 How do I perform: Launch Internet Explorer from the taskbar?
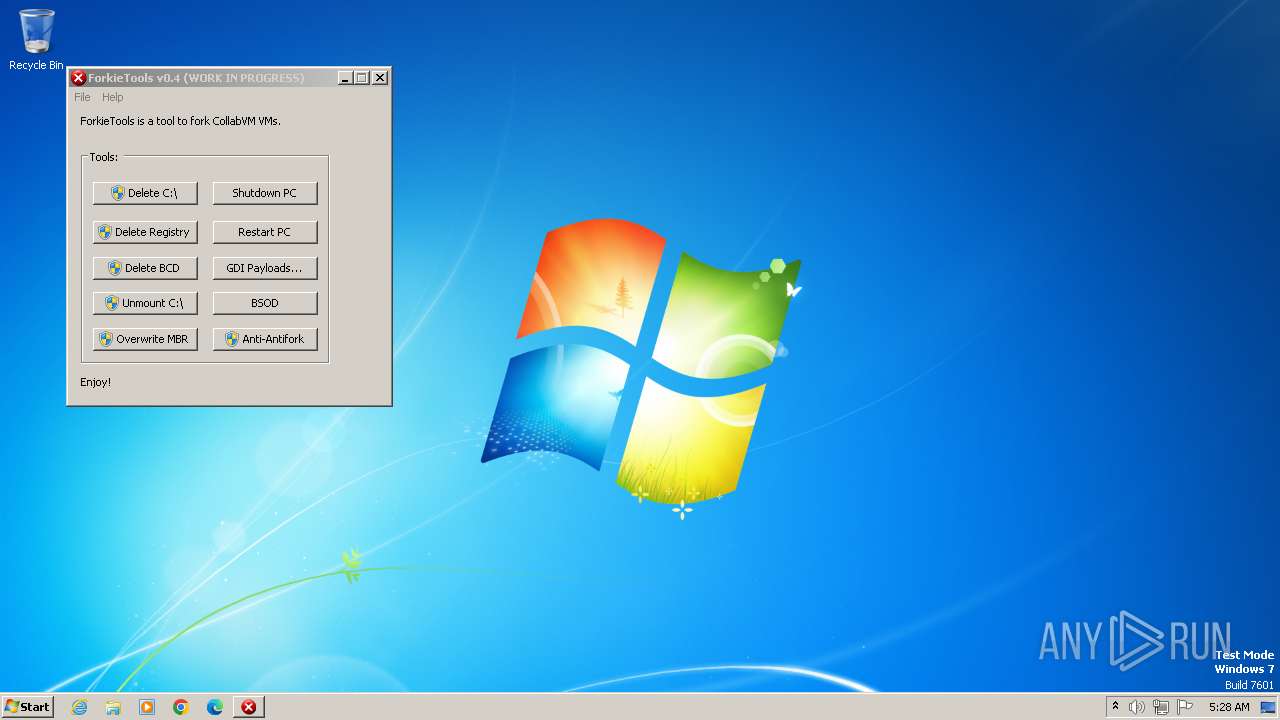click(x=79, y=707)
